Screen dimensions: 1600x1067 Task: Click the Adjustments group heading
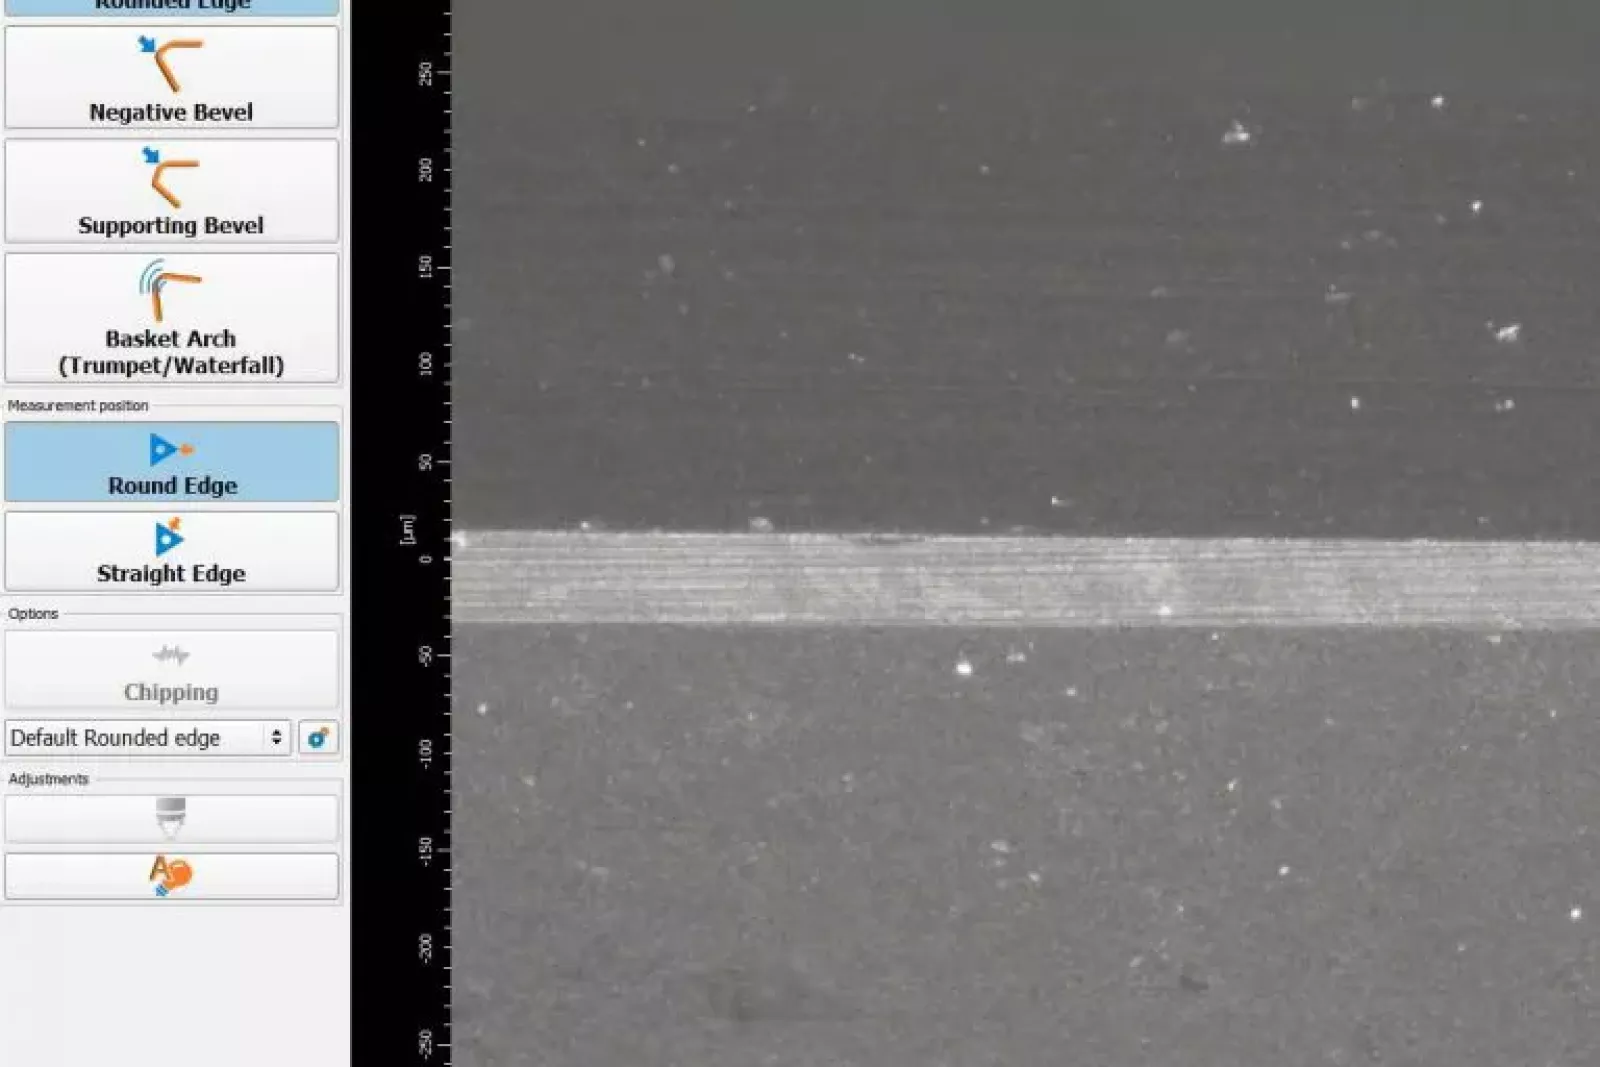click(48, 778)
